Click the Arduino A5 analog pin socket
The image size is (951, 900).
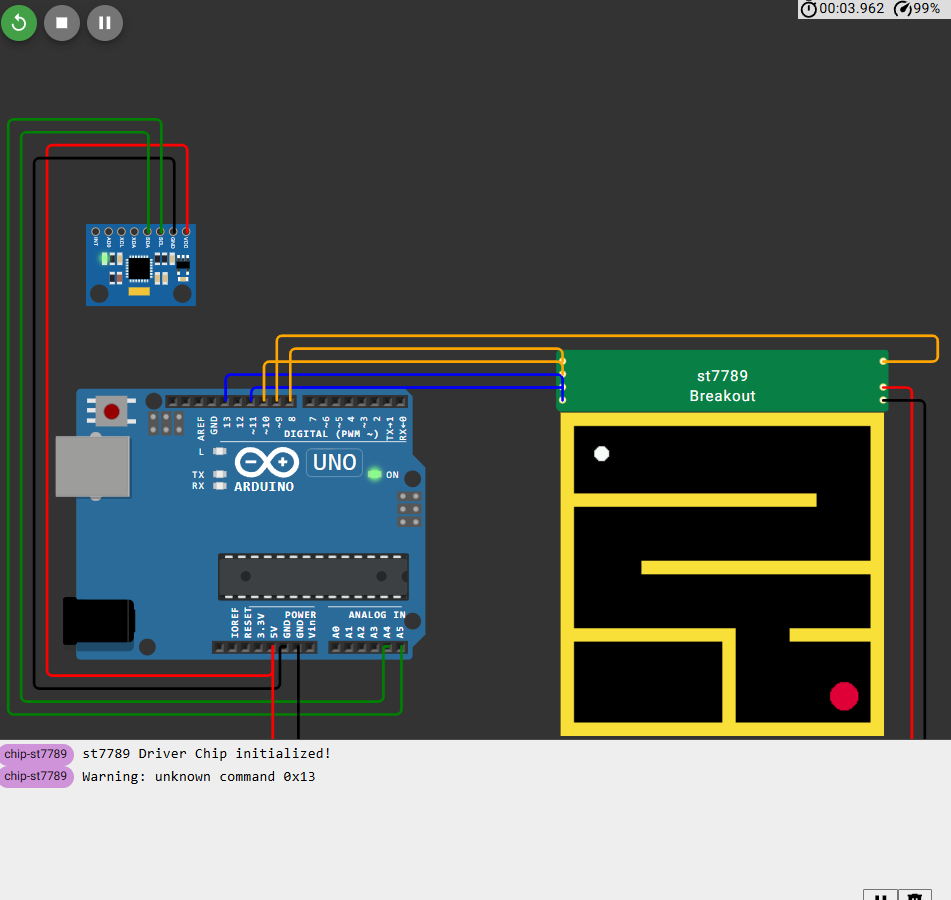coord(401,648)
